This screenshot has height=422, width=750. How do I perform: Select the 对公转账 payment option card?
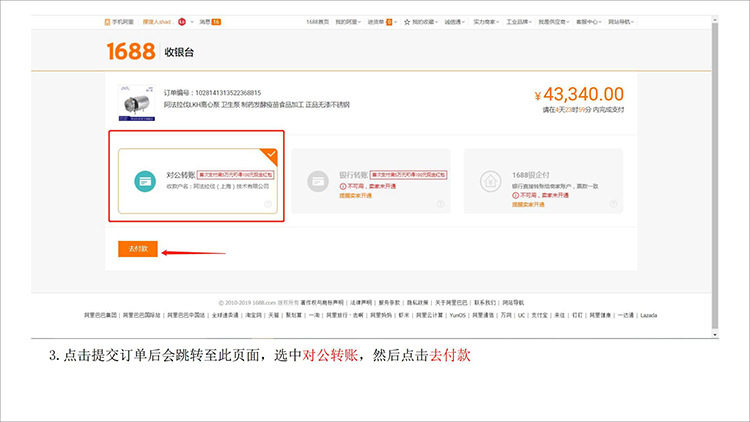pyautogui.click(x=198, y=181)
